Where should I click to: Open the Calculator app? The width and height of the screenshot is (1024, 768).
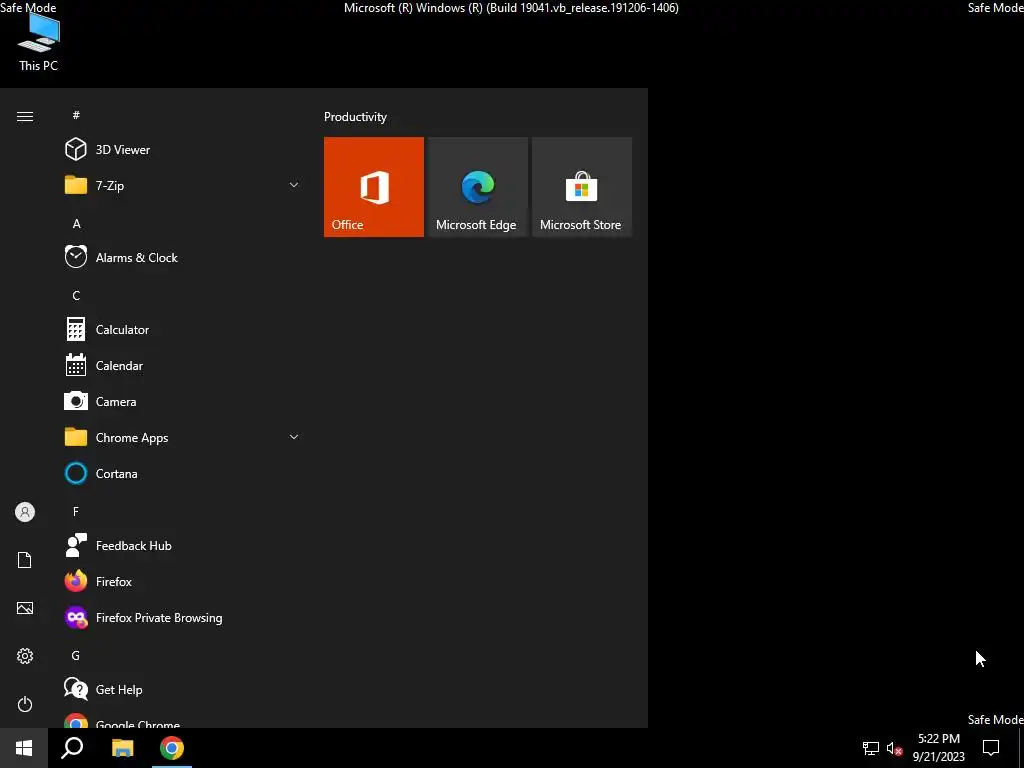(183, 329)
